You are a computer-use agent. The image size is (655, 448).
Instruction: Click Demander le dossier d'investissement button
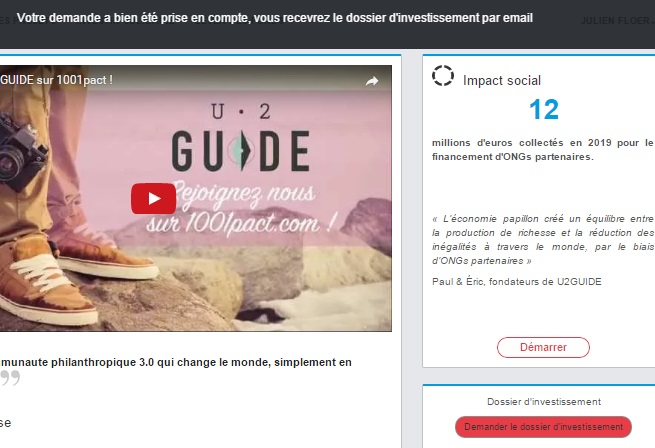[543, 427]
